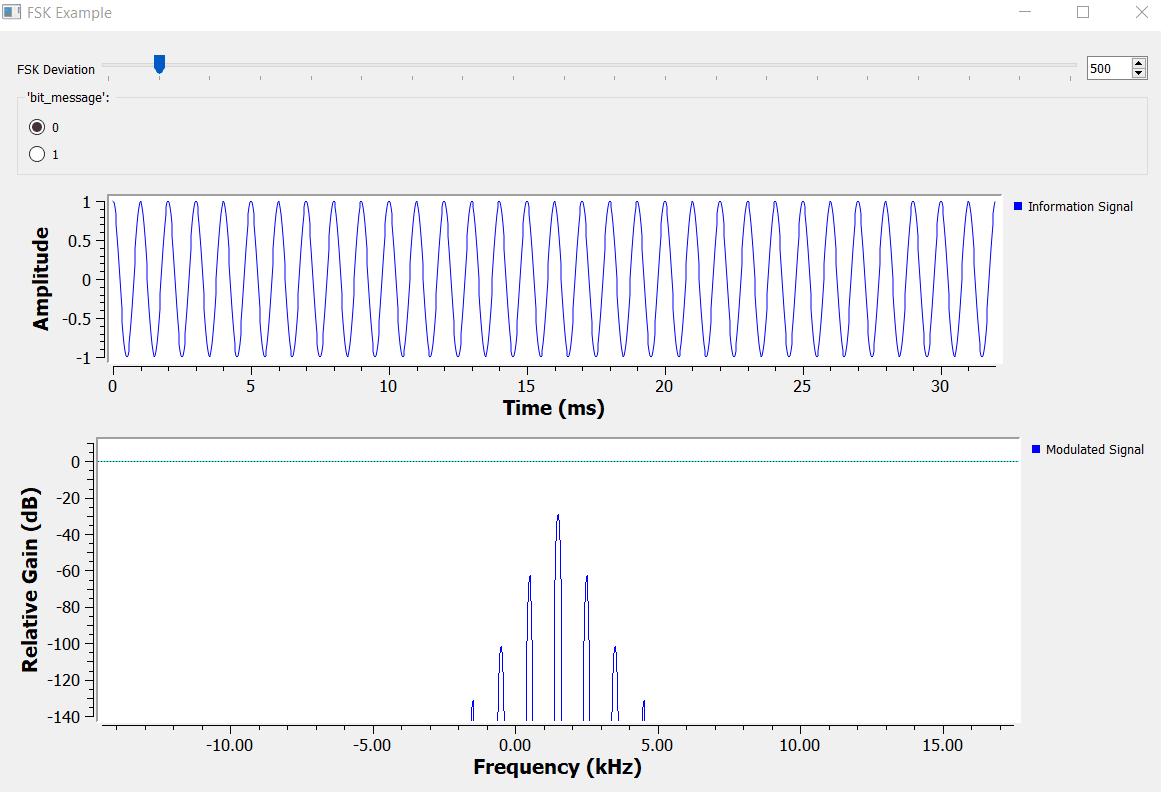Click the FSK Deviation value field showing 500
Viewport: 1161px width, 792px height.
coord(1107,69)
